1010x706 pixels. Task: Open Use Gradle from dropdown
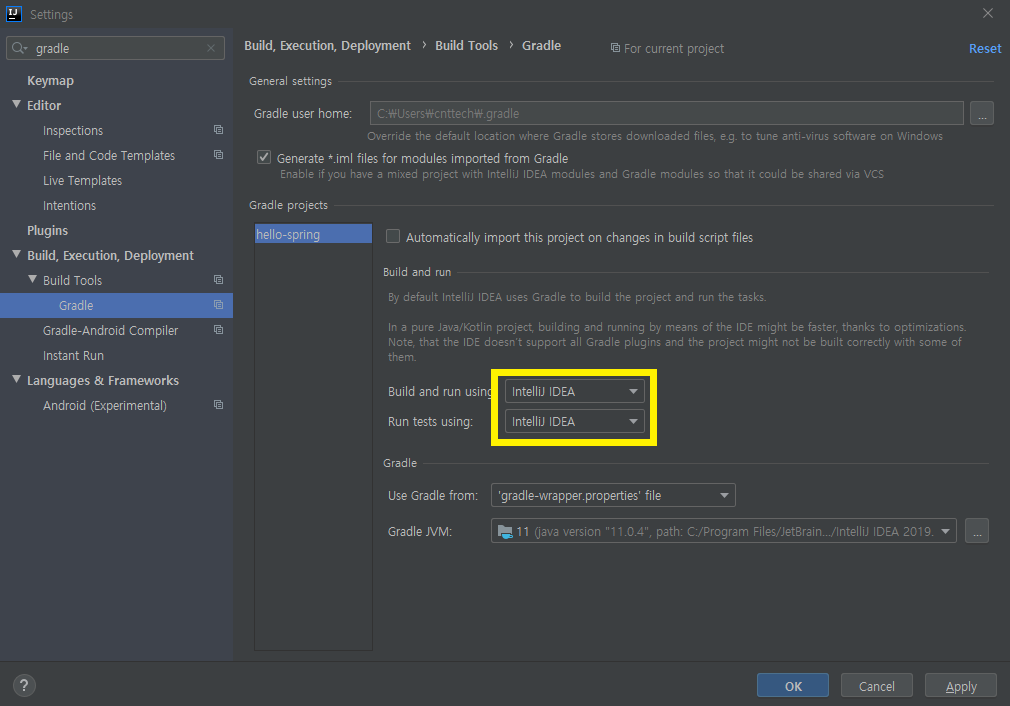(x=613, y=495)
